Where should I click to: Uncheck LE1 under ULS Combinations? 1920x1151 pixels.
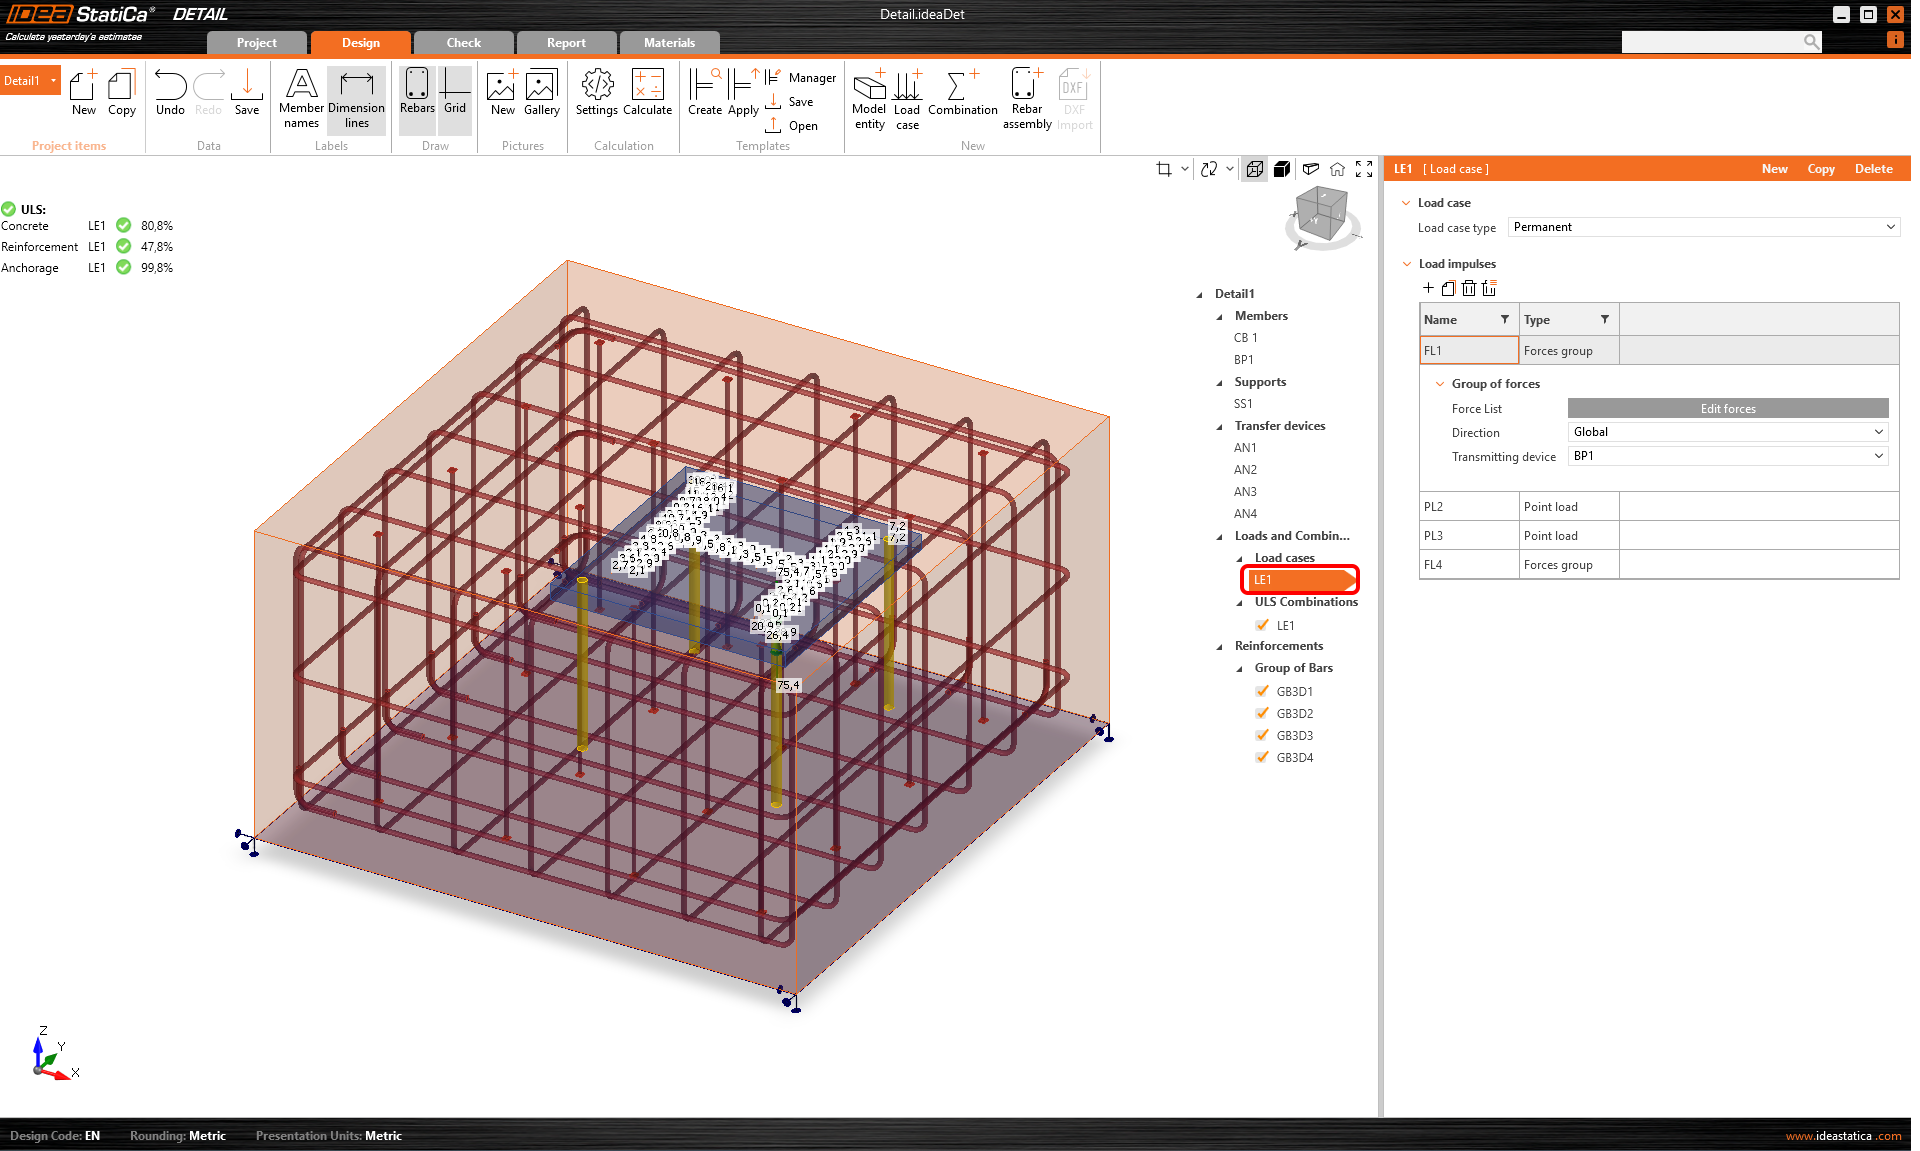point(1262,625)
